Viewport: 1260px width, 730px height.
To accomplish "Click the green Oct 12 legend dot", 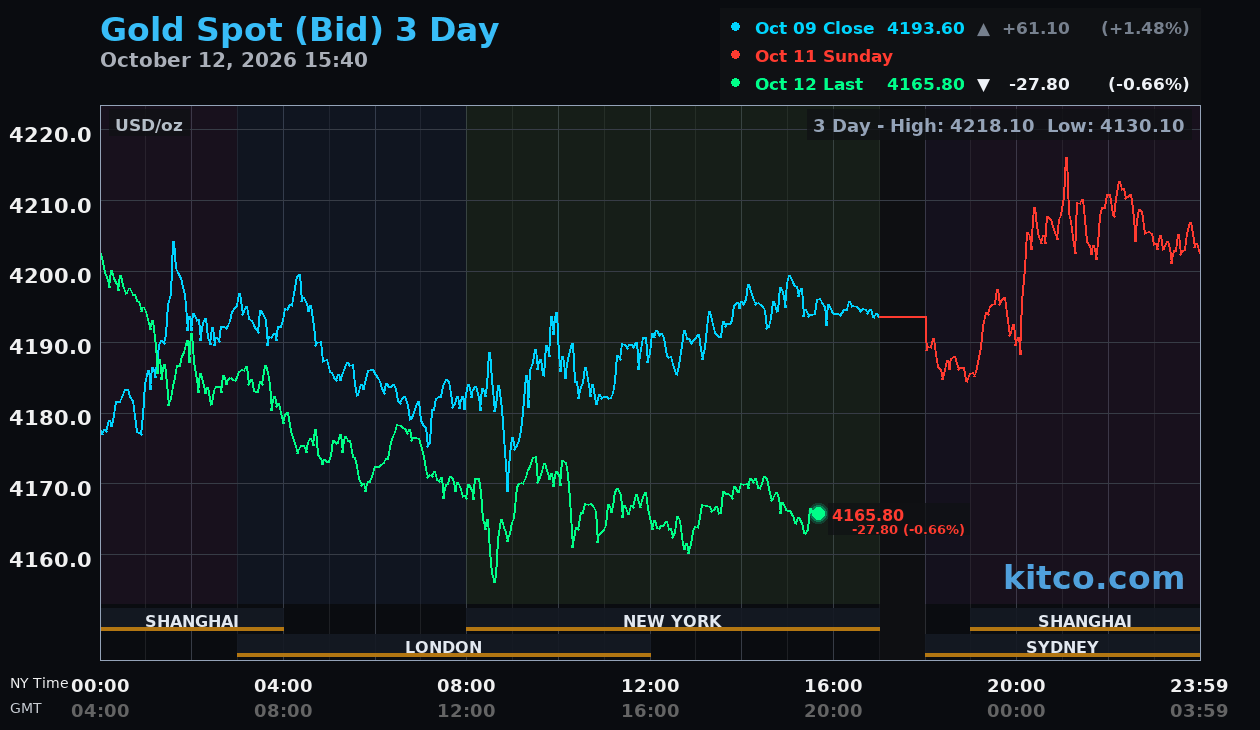I will coord(736,84).
